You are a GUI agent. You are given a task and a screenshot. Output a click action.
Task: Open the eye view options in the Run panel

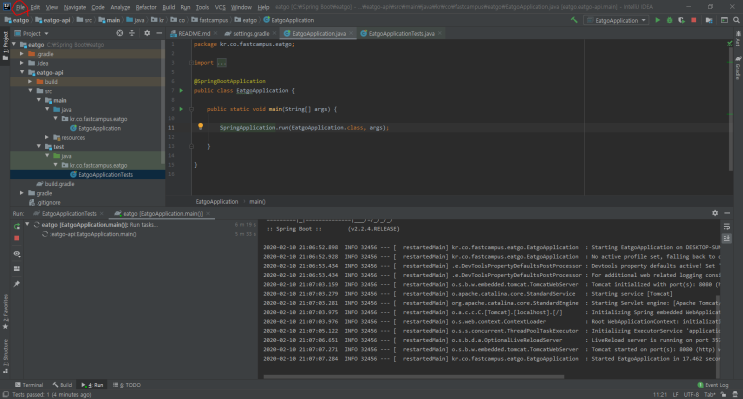click(17, 254)
